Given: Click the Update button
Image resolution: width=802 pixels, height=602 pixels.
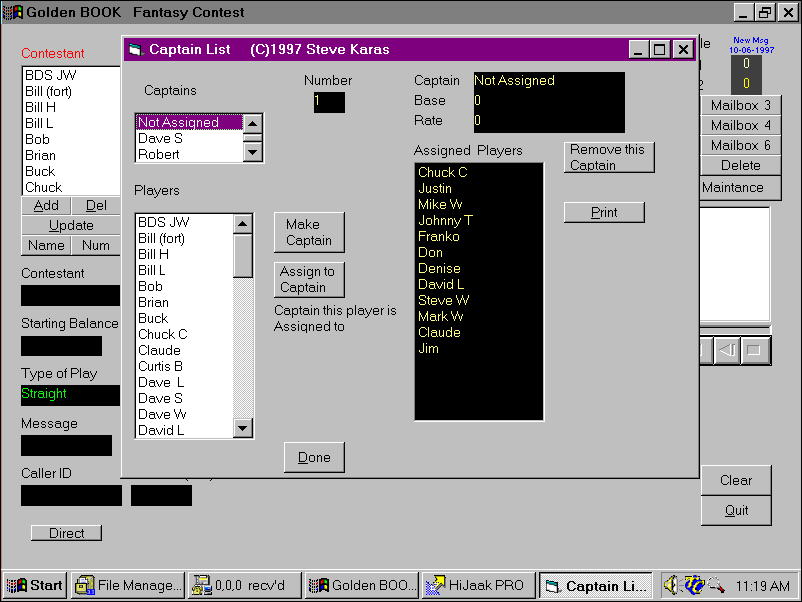Looking at the screenshot, I should [71, 226].
